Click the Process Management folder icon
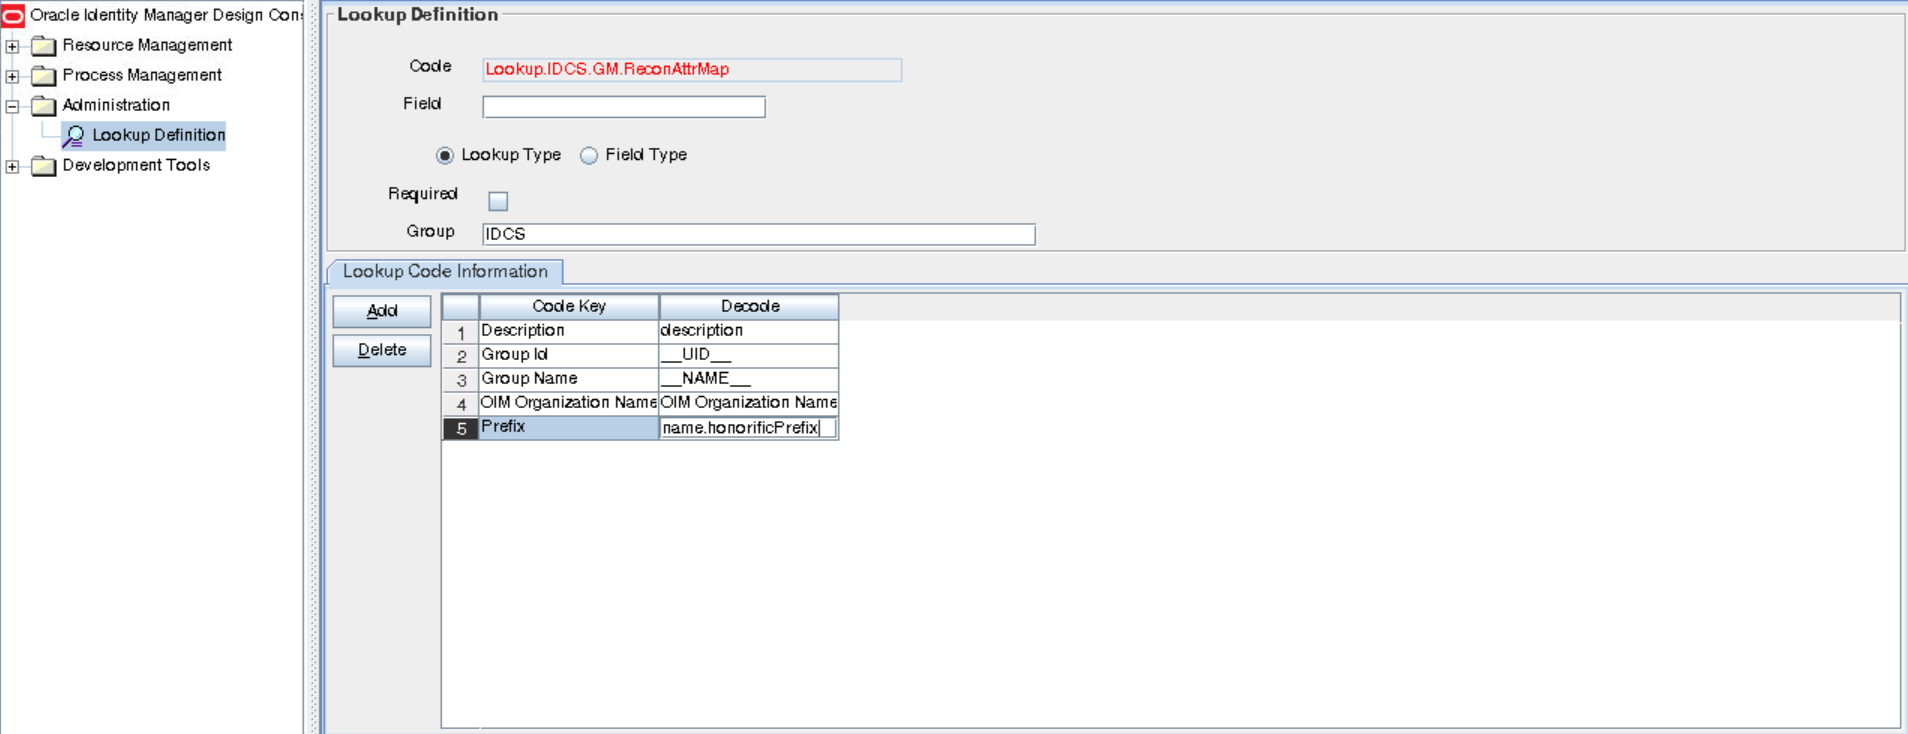The image size is (1908, 734). 43,75
